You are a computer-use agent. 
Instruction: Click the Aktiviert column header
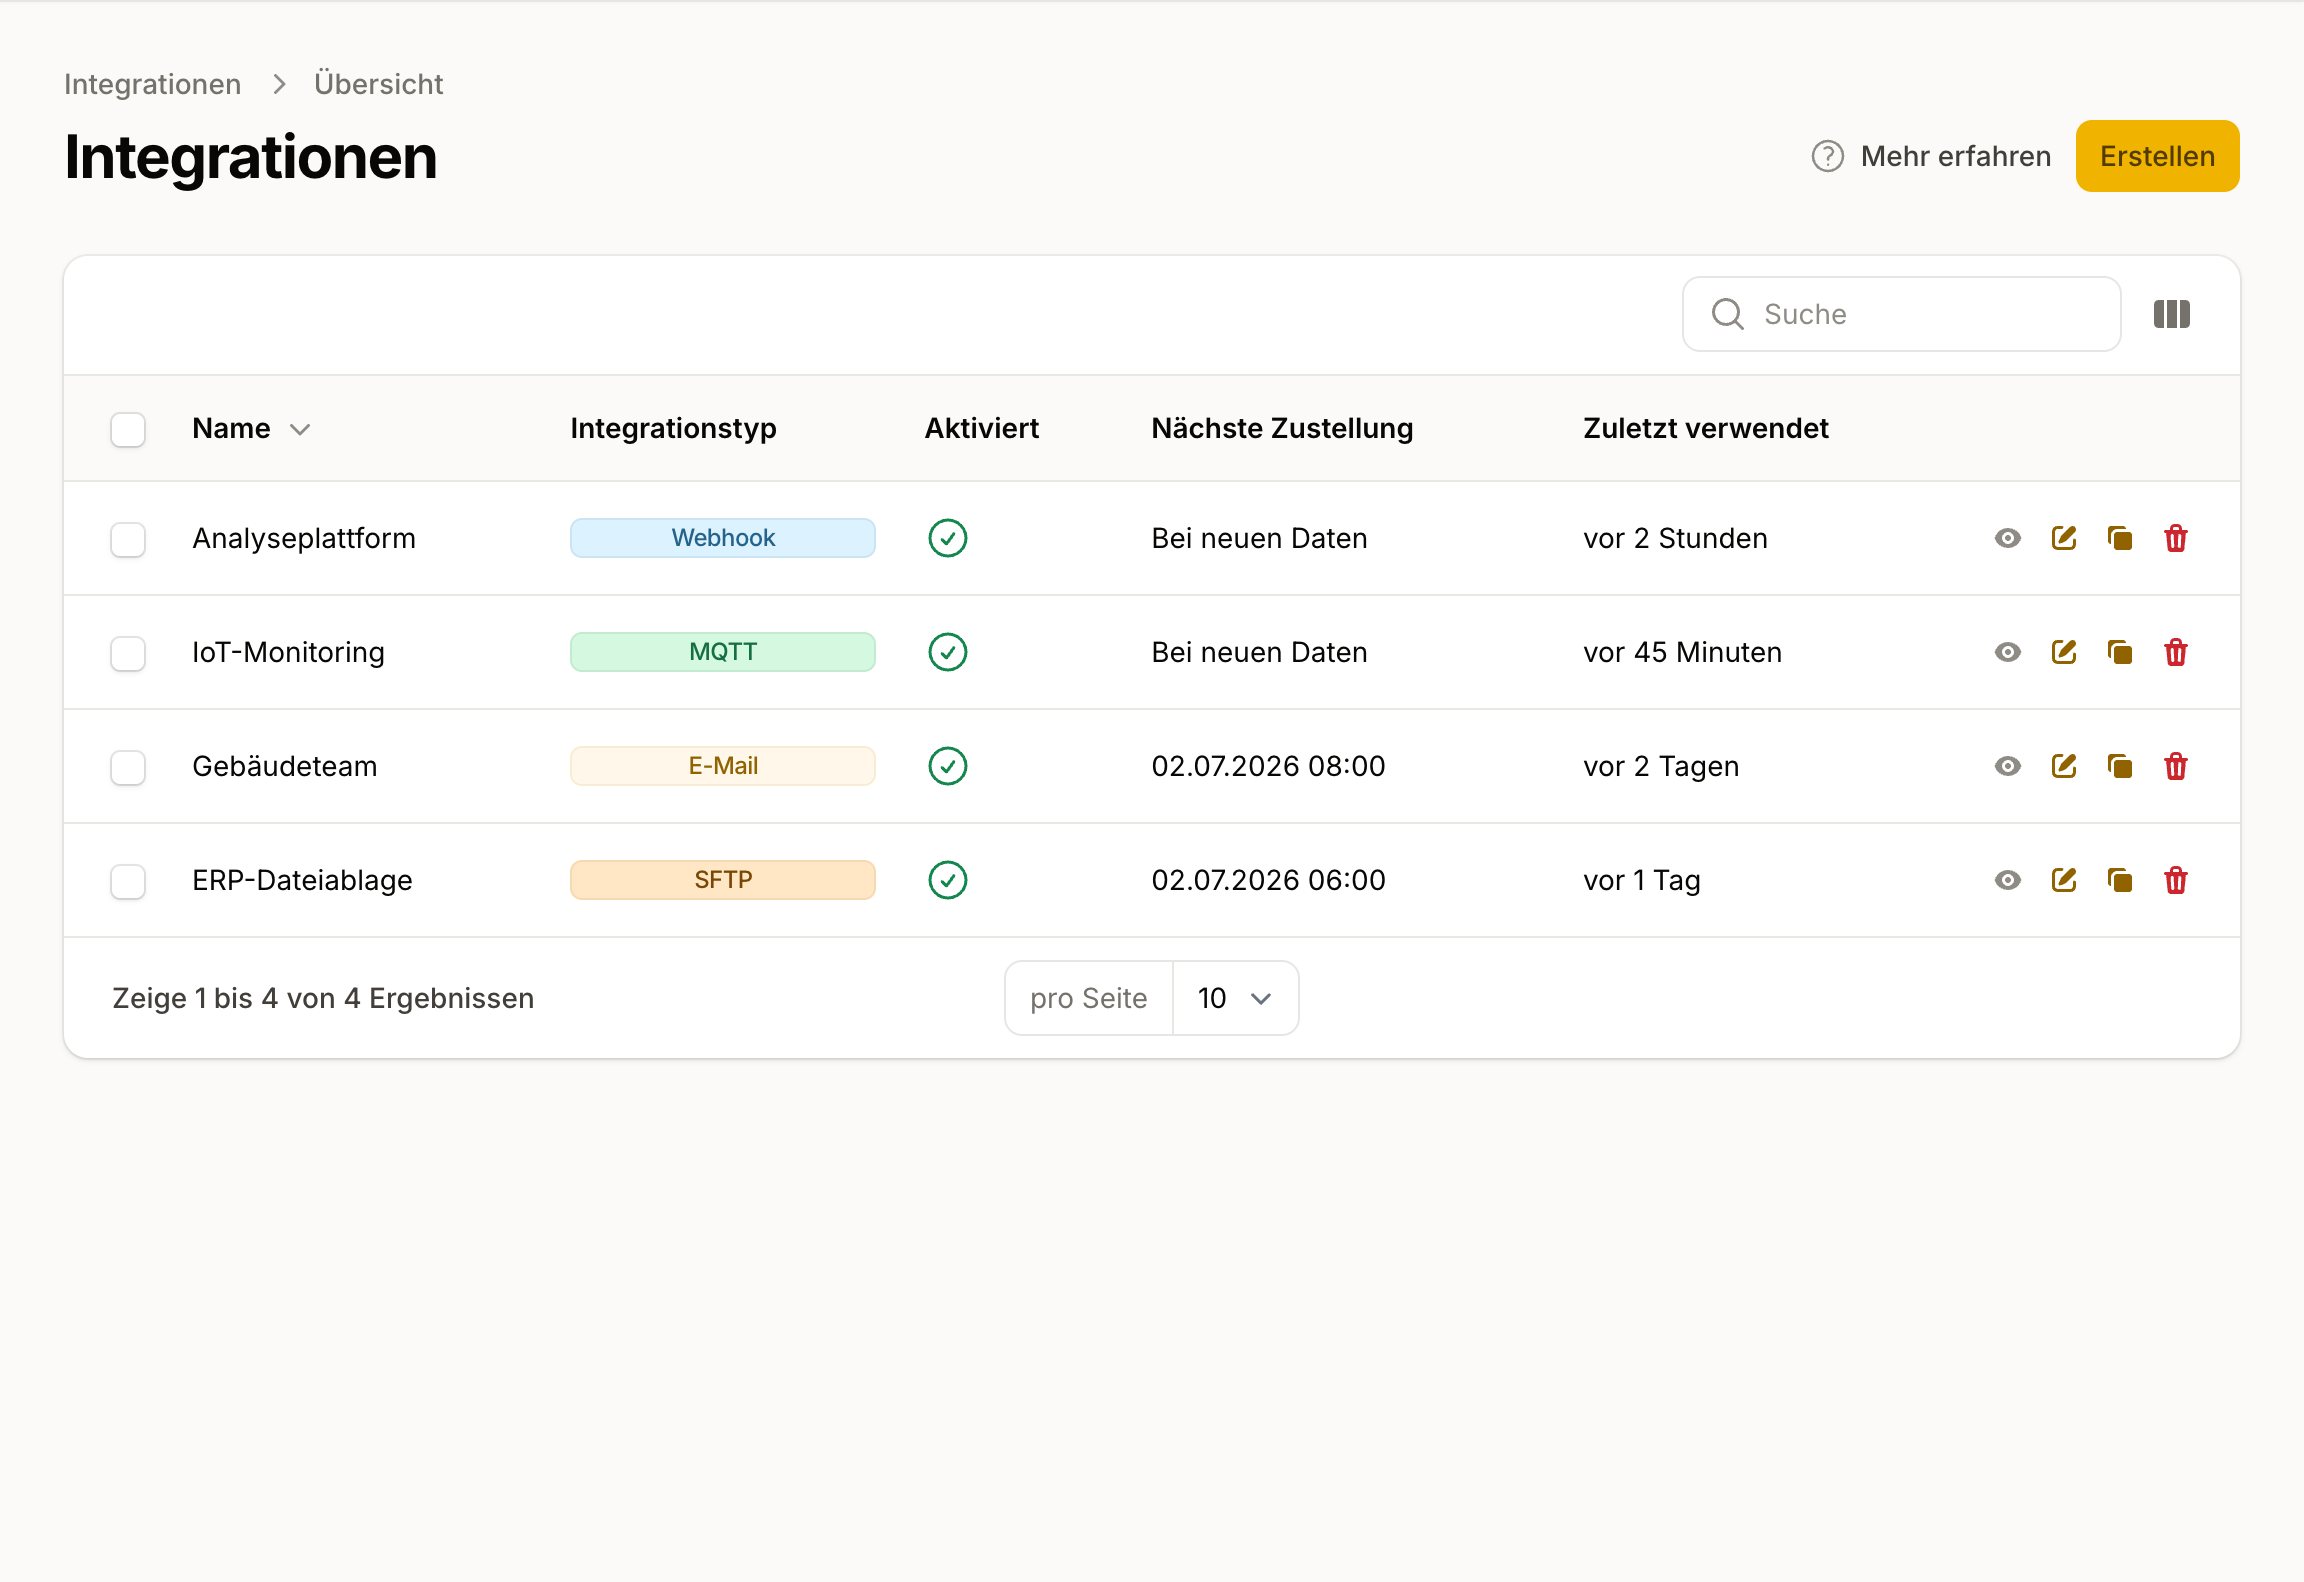click(x=981, y=428)
